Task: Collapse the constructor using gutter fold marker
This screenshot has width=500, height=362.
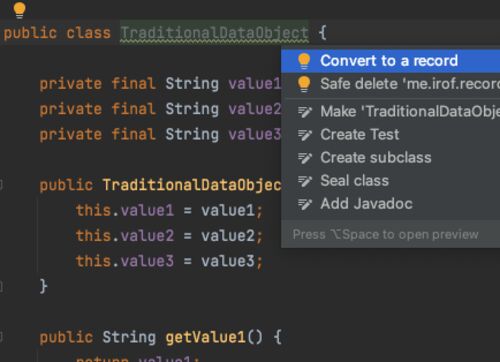Action: 1,184
